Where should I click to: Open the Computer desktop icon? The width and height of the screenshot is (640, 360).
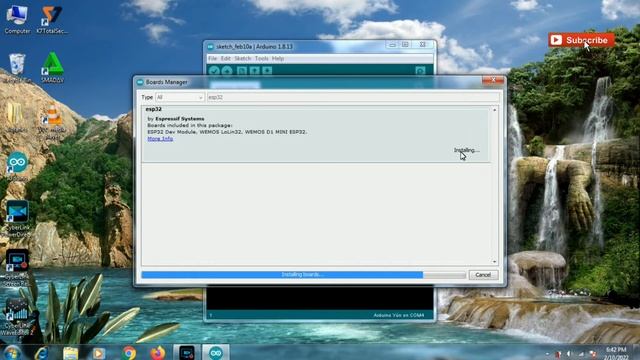pyautogui.click(x=17, y=19)
